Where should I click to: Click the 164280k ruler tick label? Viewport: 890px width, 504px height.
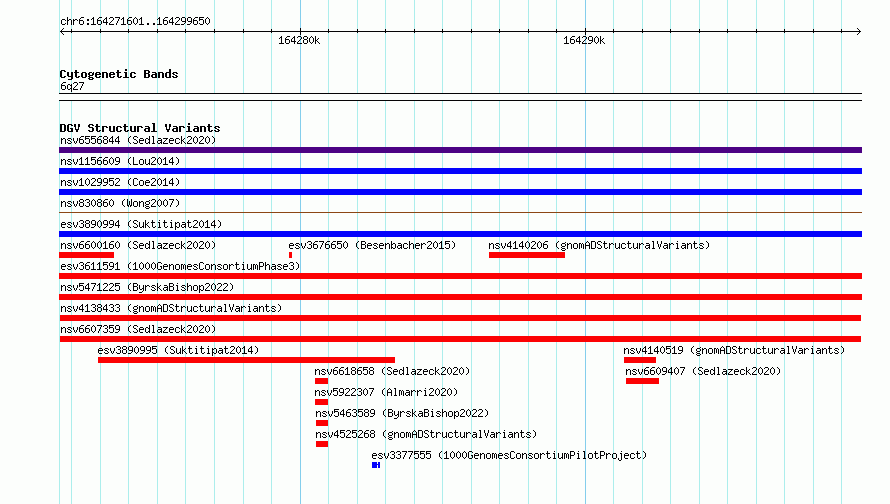point(299,40)
